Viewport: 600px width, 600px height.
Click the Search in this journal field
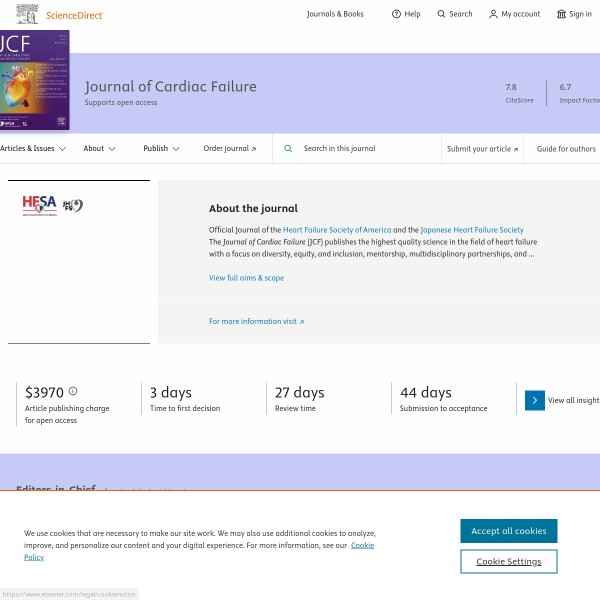tap(365, 148)
